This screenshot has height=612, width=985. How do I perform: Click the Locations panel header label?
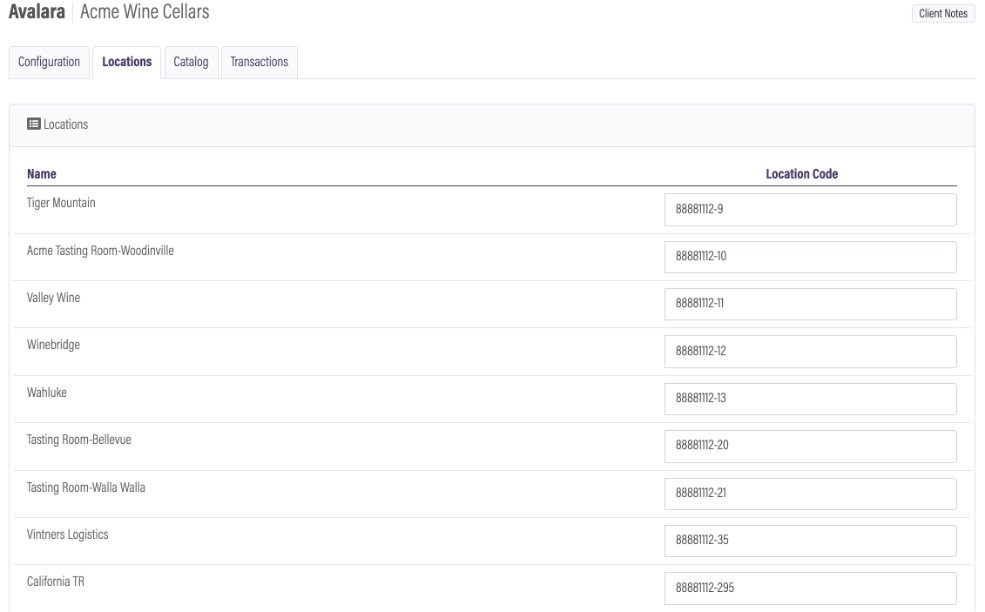65,124
